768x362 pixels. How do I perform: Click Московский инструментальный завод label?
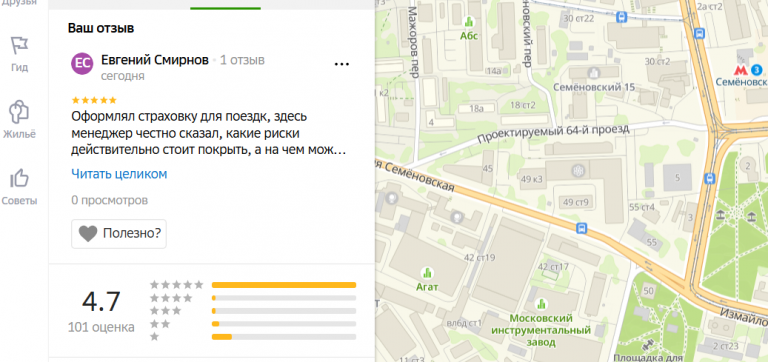click(541, 330)
